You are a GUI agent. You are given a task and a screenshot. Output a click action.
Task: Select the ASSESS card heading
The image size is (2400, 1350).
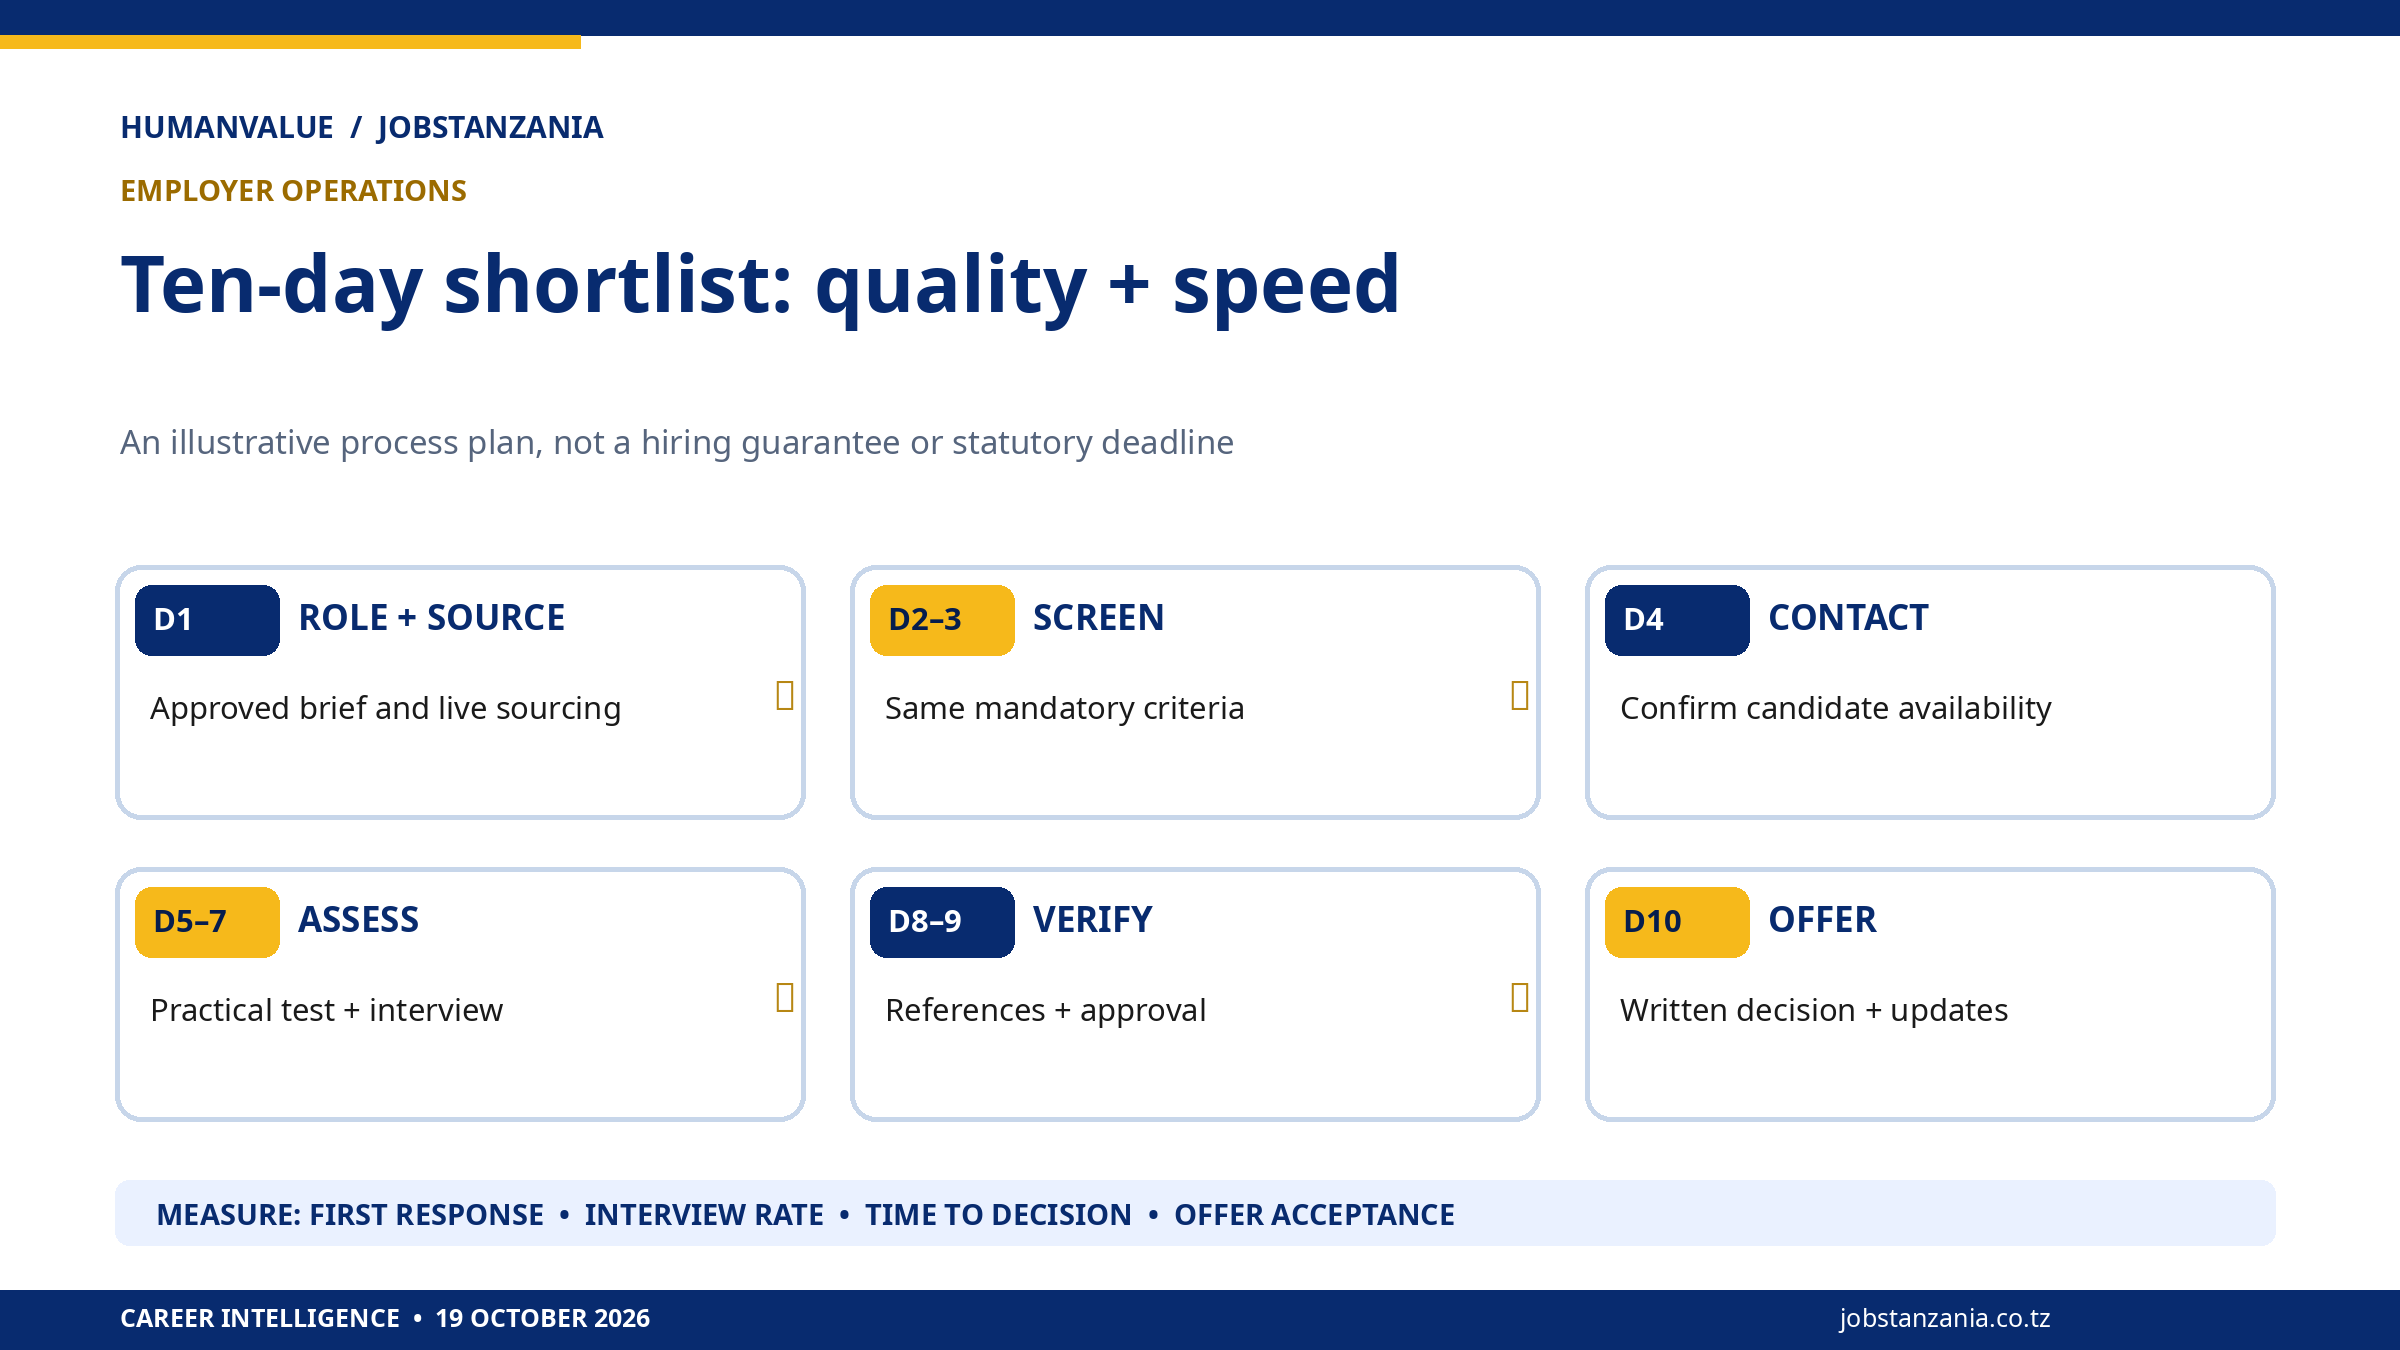click(358, 920)
